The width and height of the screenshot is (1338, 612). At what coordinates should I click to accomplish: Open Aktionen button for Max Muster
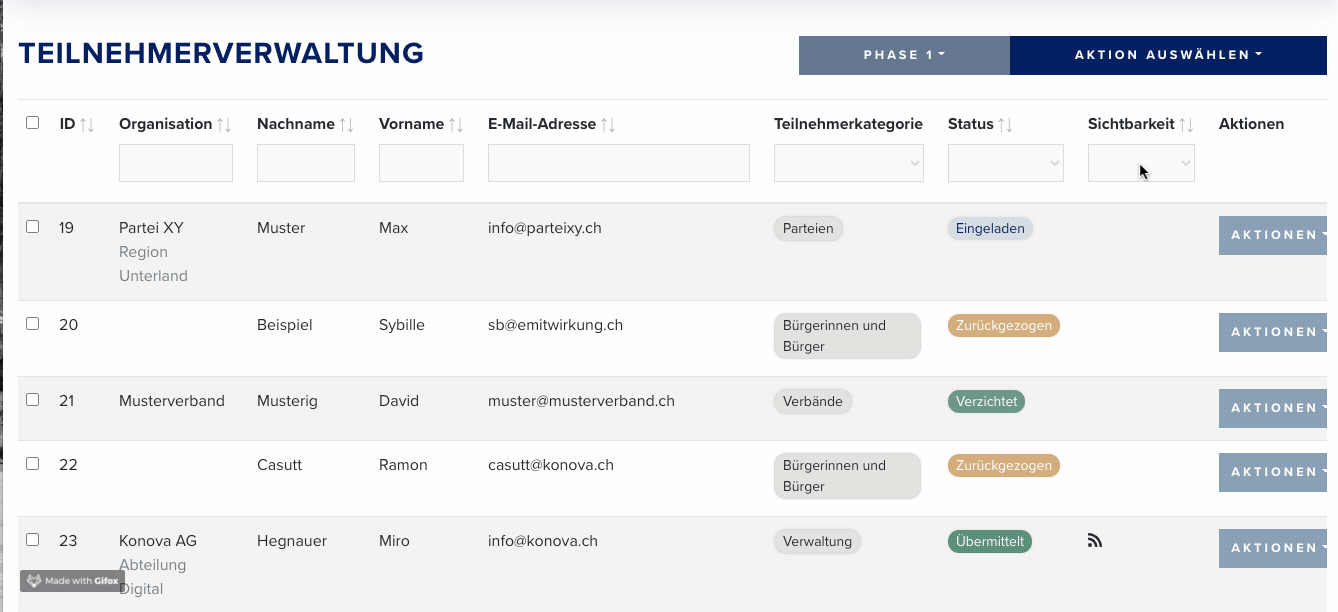(x=1278, y=235)
